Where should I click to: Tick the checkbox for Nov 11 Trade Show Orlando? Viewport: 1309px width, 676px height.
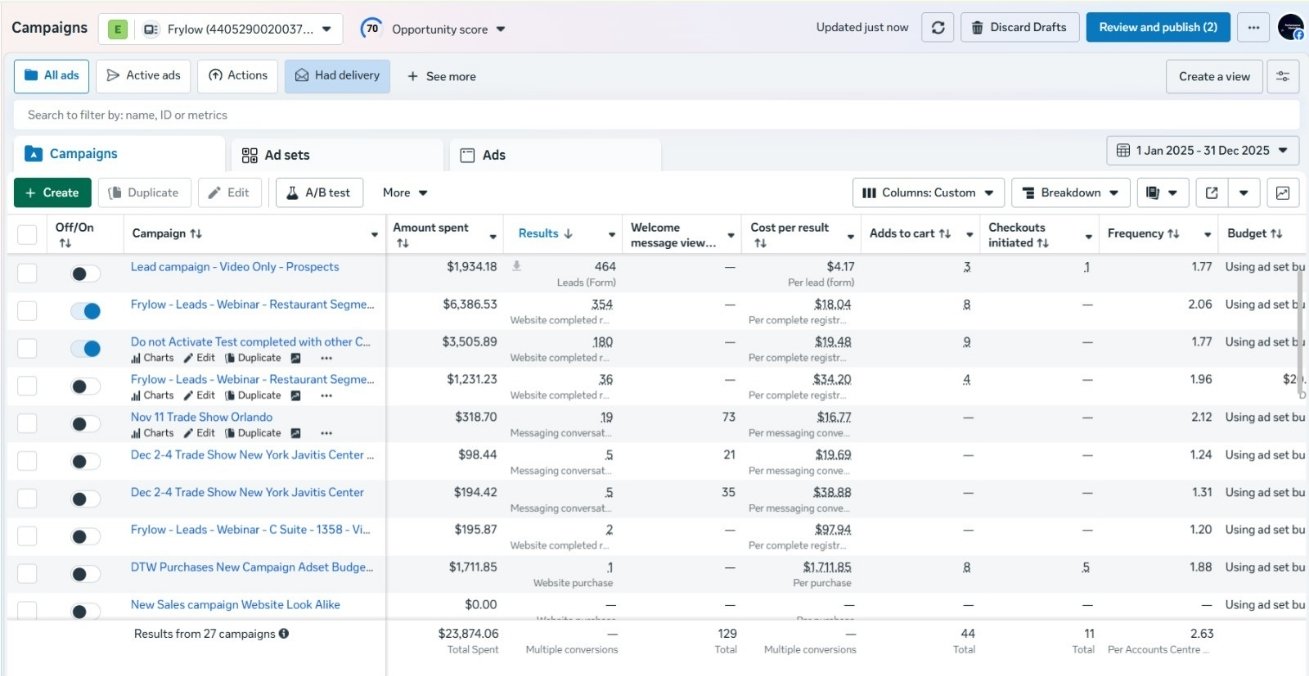pyautogui.click(x=27, y=424)
